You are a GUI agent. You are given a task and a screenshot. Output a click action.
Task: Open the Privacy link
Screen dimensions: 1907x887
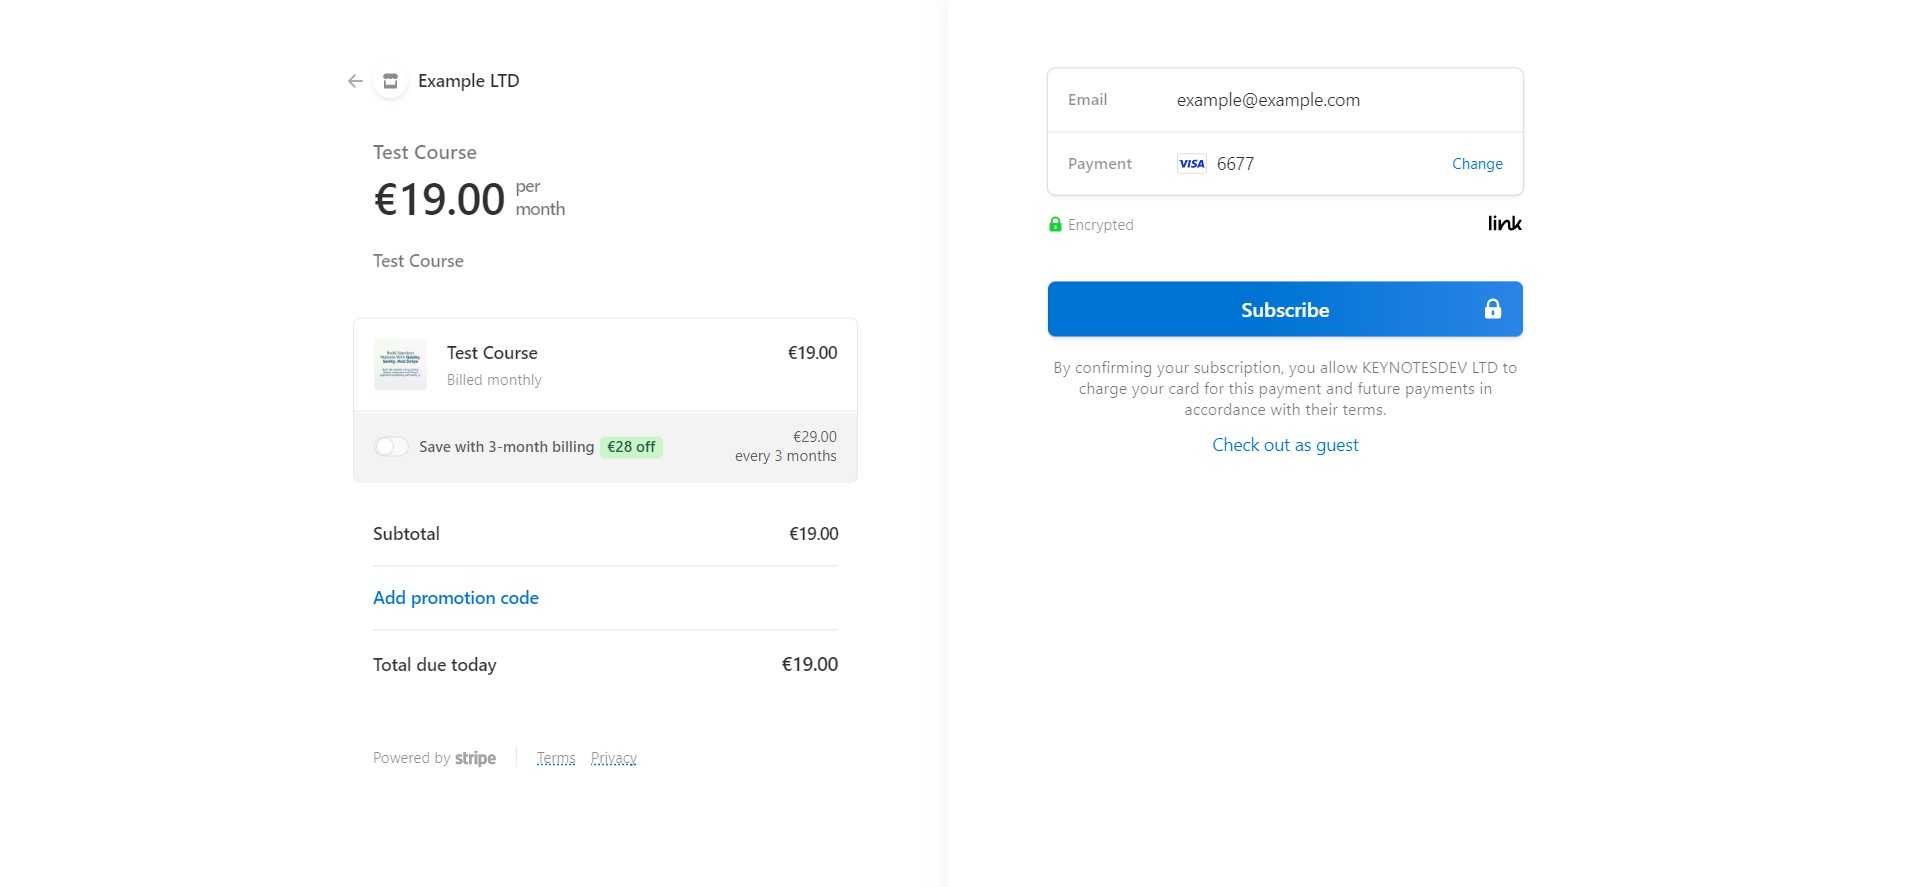point(613,758)
